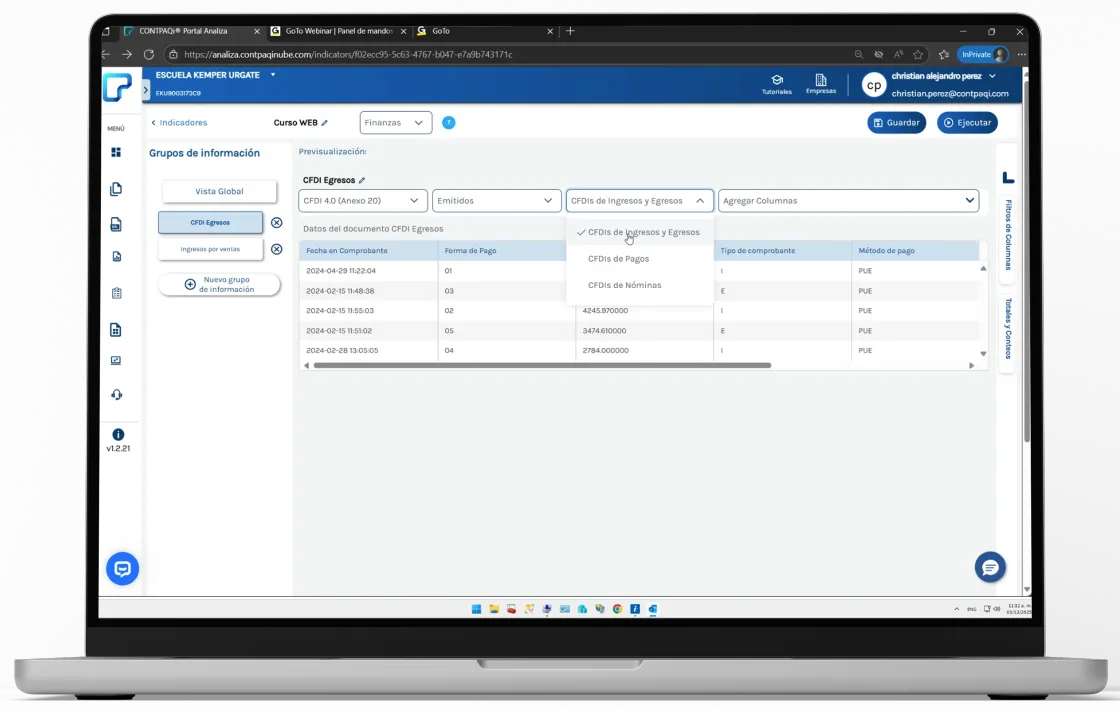The image size is (1120, 713).
Task: Click the Método de pago column header
Action: pyautogui.click(x=914, y=251)
